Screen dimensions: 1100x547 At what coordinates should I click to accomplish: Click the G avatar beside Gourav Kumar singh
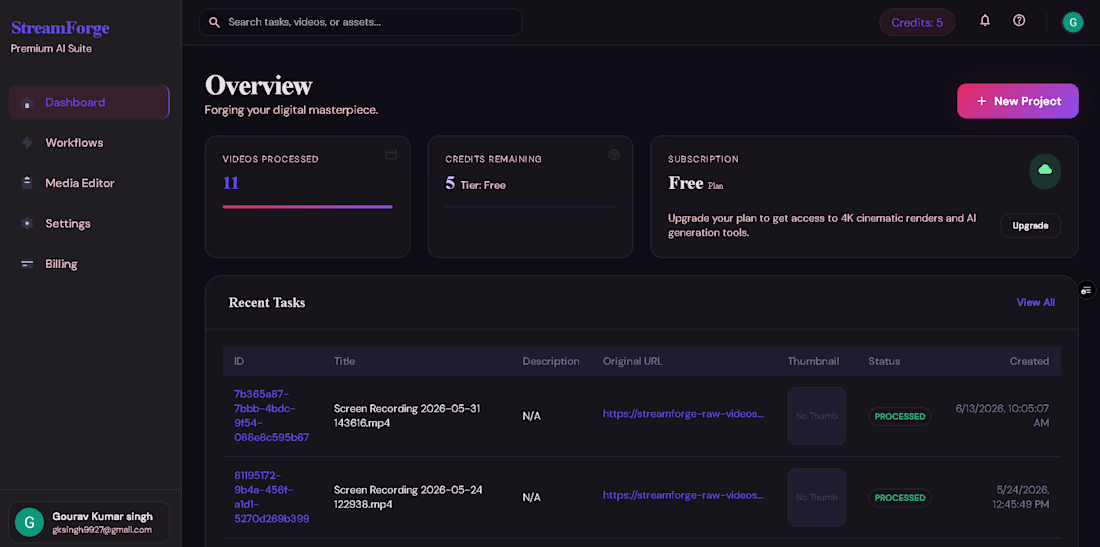click(29, 522)
